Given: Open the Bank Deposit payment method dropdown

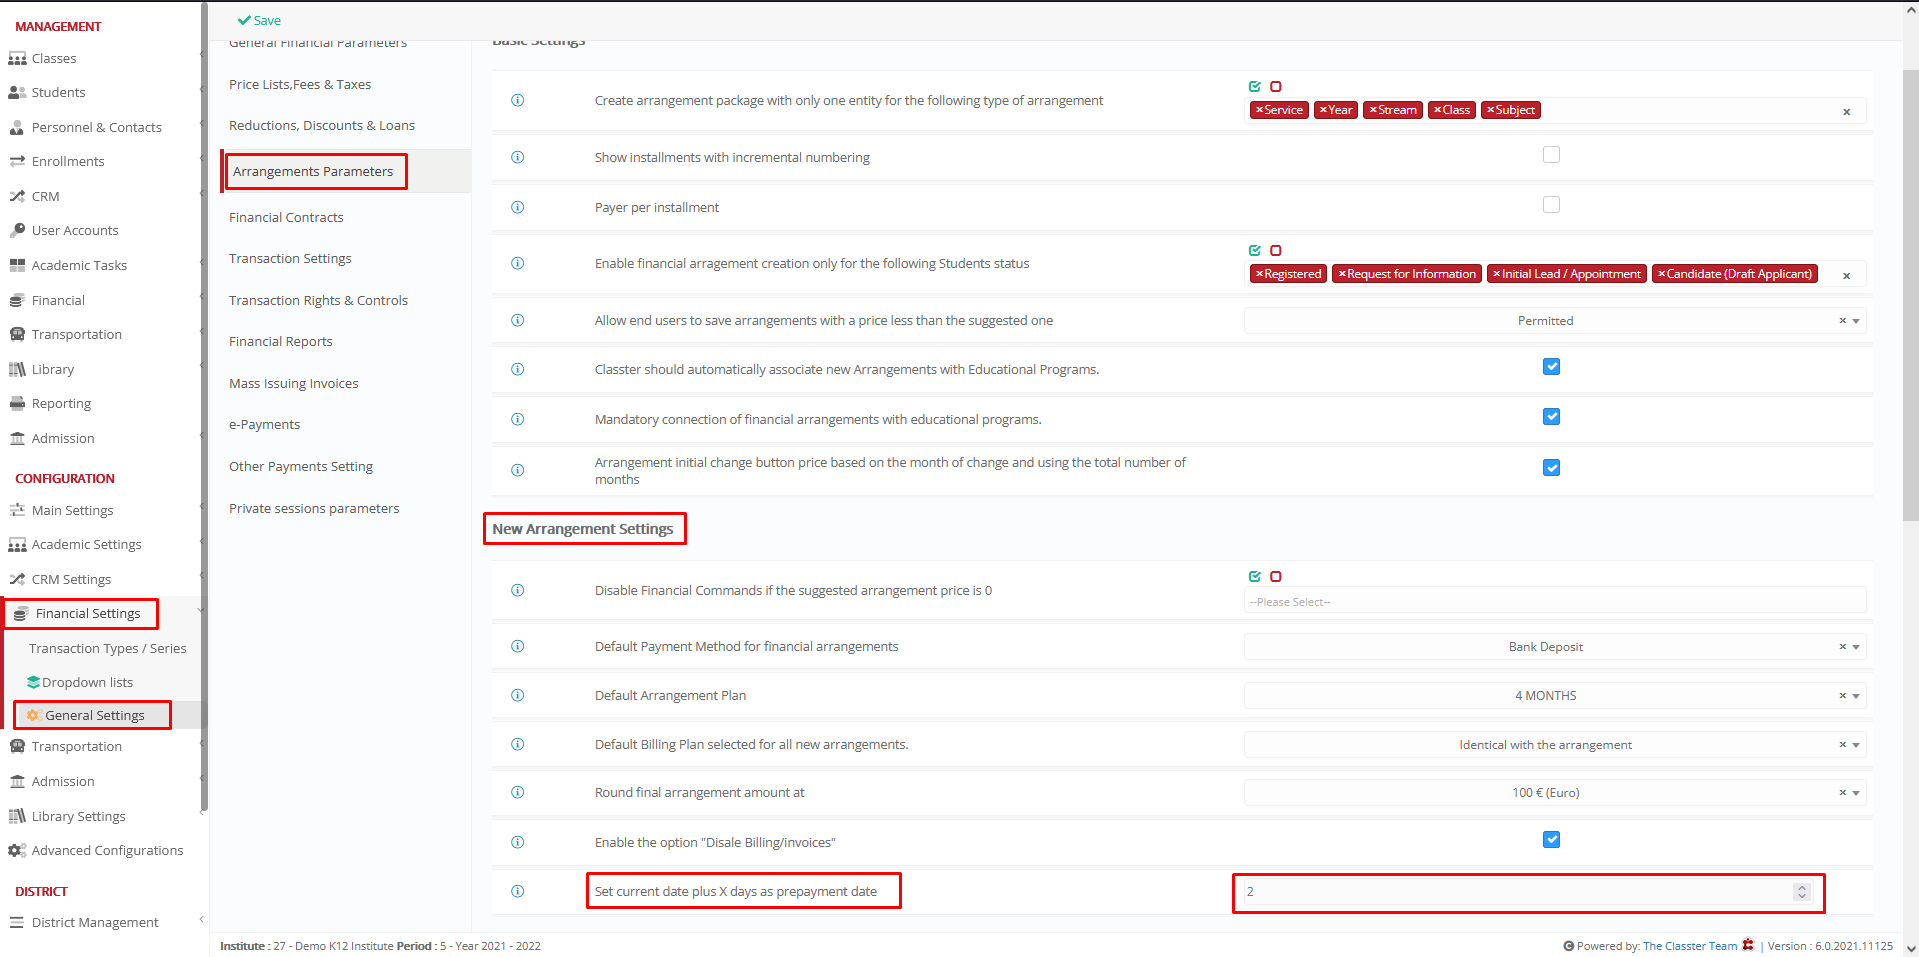Looking at the screenshot, I should coord(1555,647).
